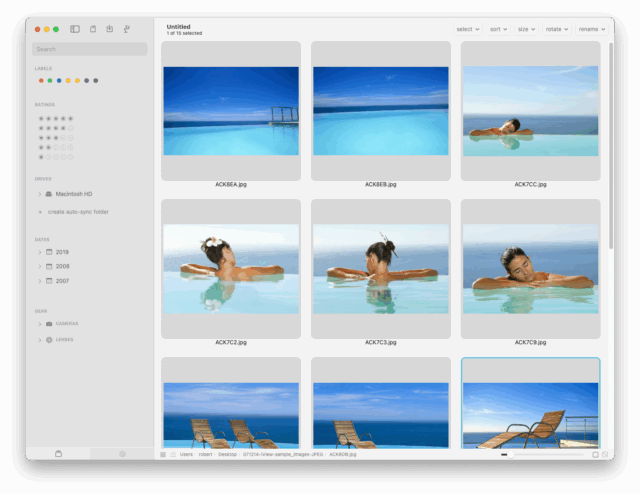The width and height of the screenshot is (640, 494).
Task: Open the settings gear tab at sidebar bottom
Action: [122, 454]
